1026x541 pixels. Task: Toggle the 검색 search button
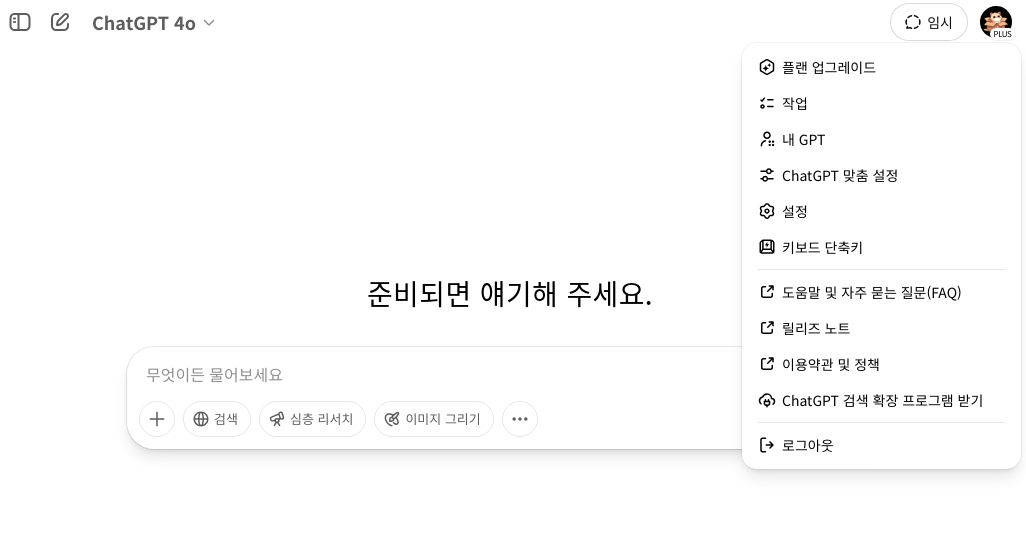pos(217,419)
